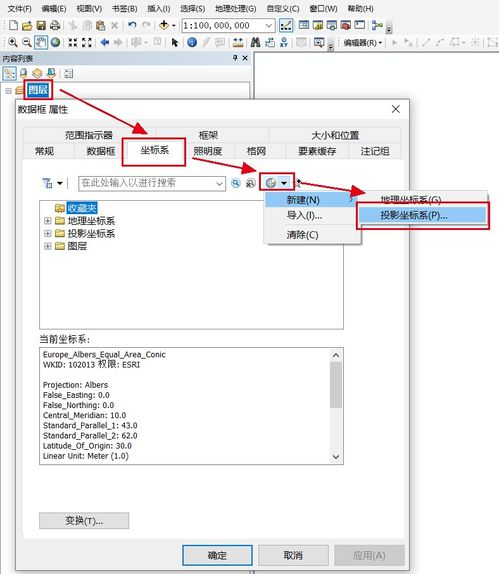The width and height of the screenshot is (499, 574).
Task: Click the current coordinate system scrollbar down arrow
Action: [336, 457]
